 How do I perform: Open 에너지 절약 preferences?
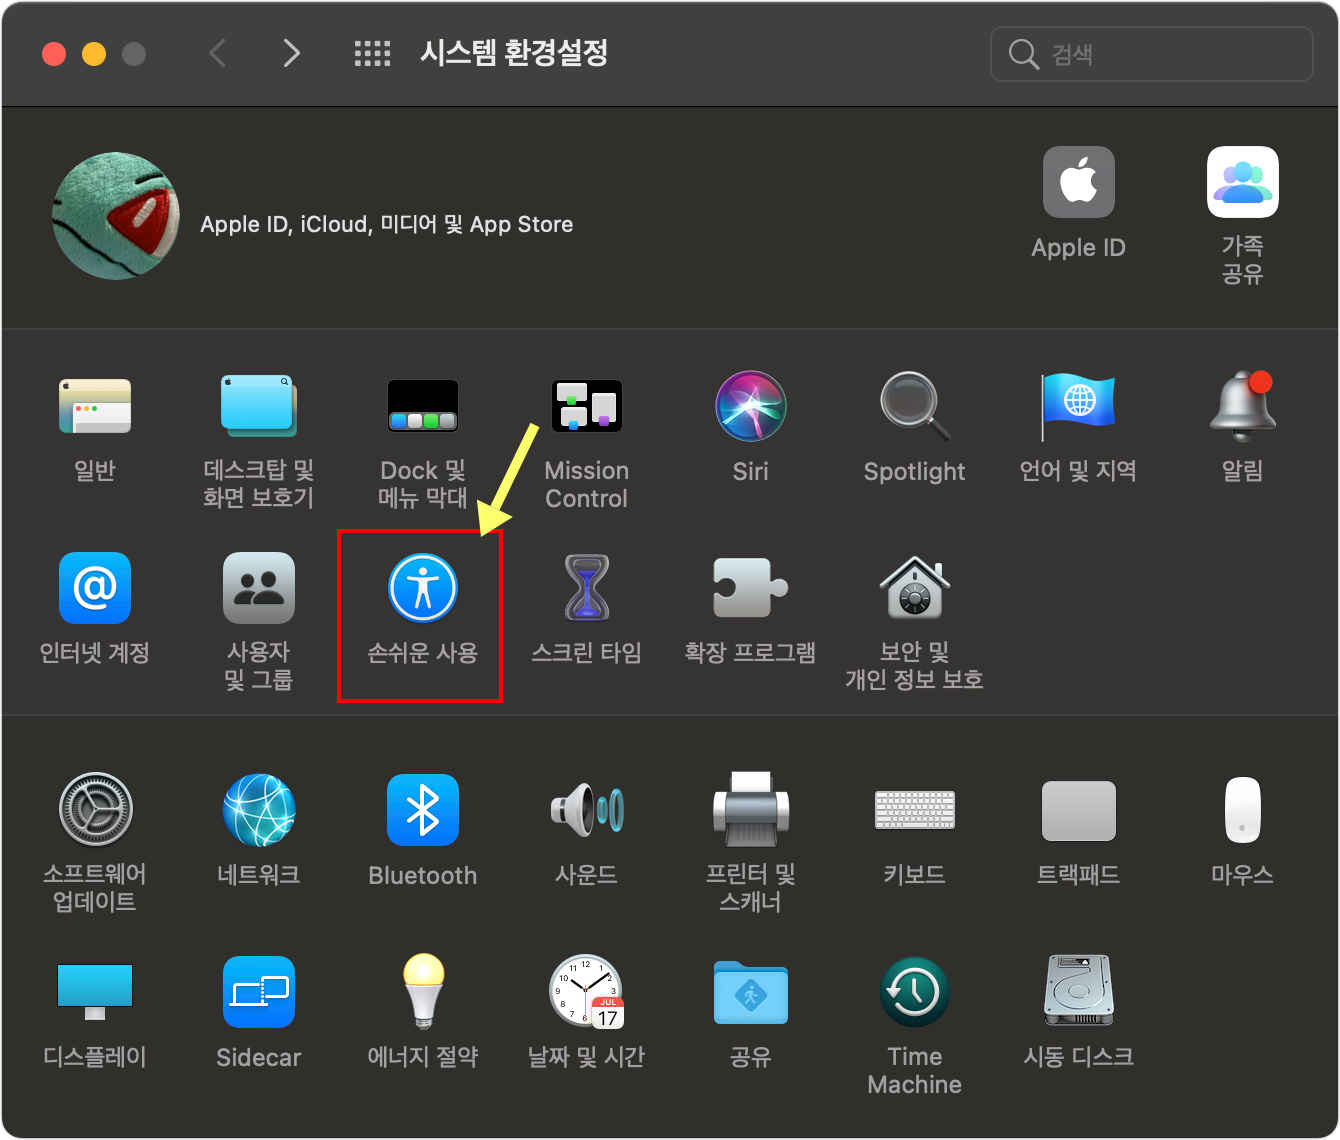423,990
